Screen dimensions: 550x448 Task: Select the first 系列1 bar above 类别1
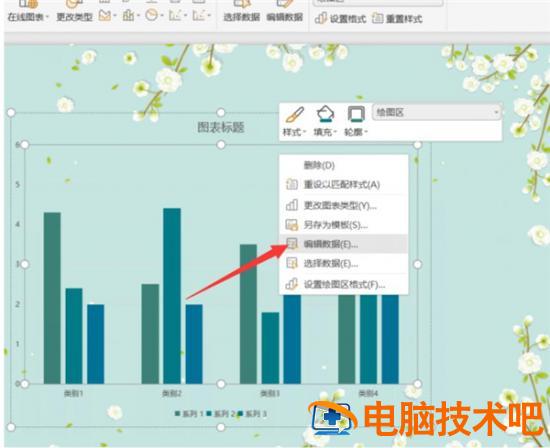[52, 298]
